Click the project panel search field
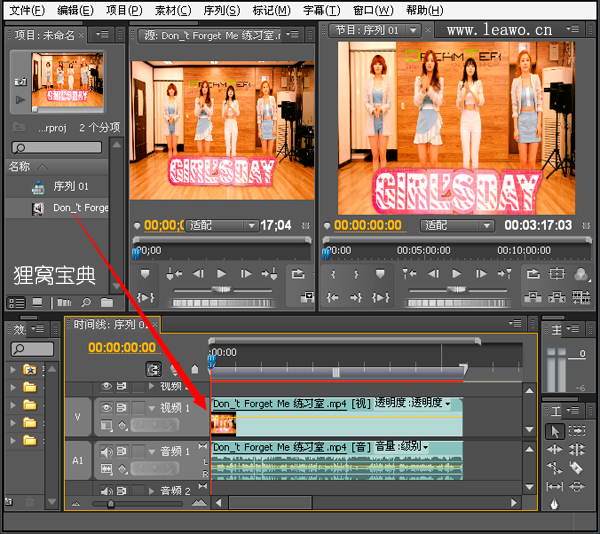Screen dimensions: 600x534 pyautogui.click(x=57, y=147)
